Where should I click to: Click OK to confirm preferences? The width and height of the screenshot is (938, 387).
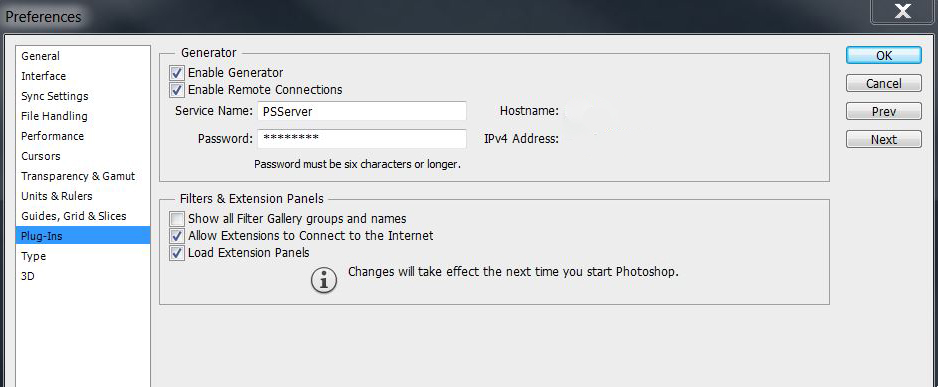884,56
